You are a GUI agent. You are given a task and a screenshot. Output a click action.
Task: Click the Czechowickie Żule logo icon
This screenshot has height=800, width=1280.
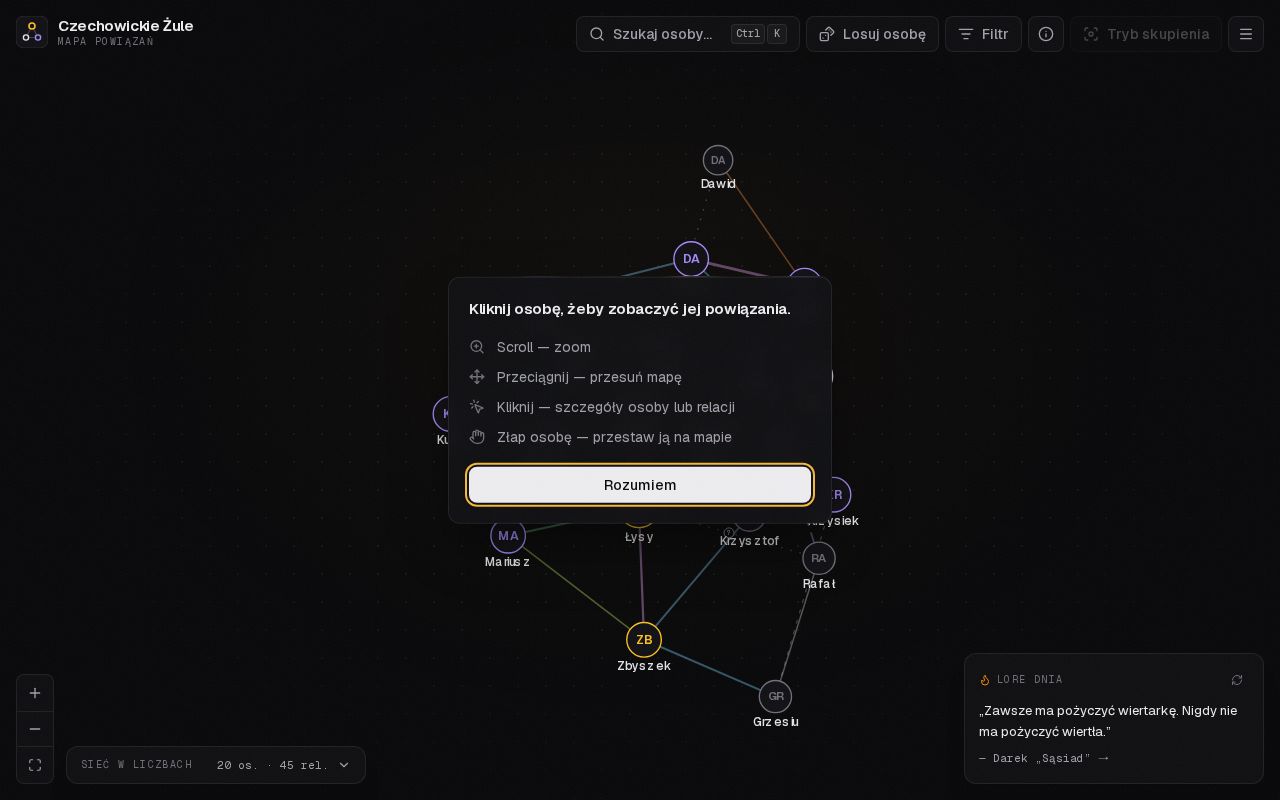pyautogui.click(x=32, y=32)
